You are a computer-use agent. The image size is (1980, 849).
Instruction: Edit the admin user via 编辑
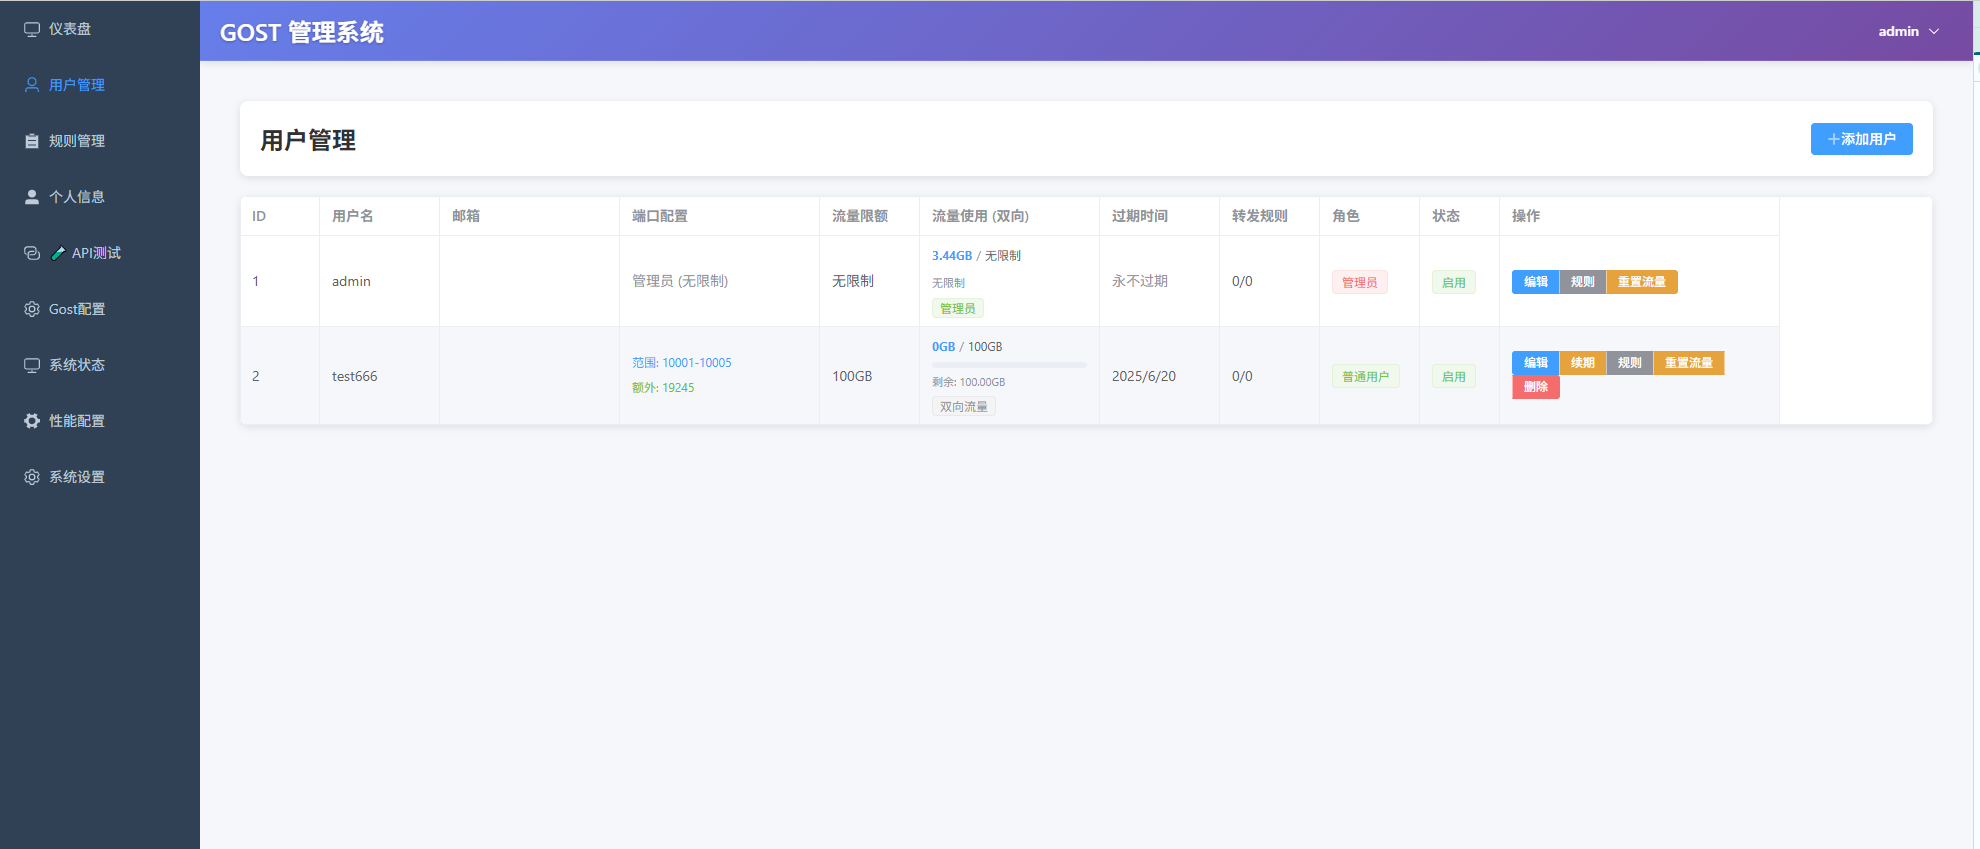pyautogui.click(x=1535, y=282)
